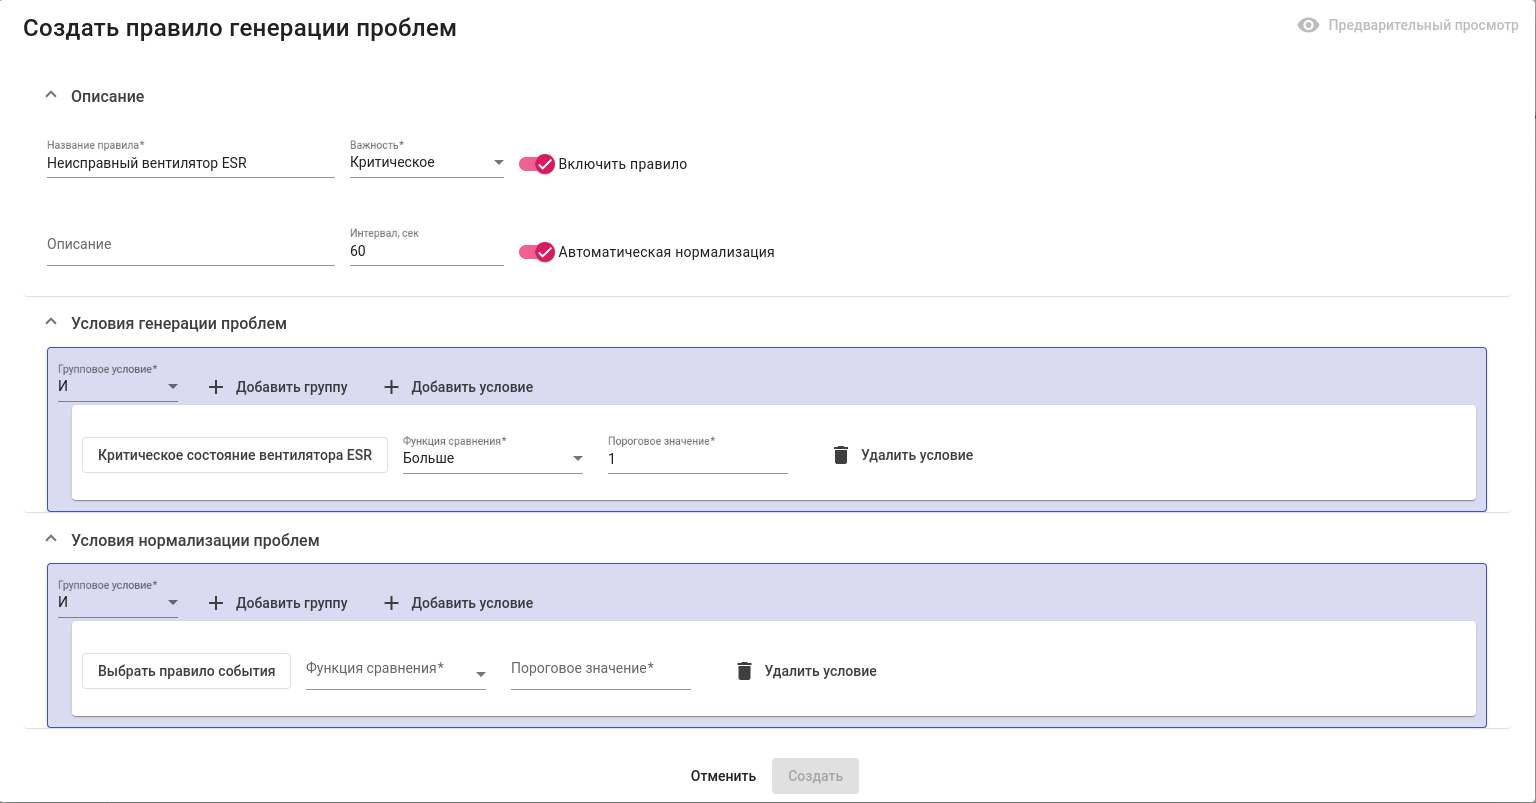This screenshot has width=1536, height=803.
Task: Click the eye icon for preview
Action: [1308, 26]
